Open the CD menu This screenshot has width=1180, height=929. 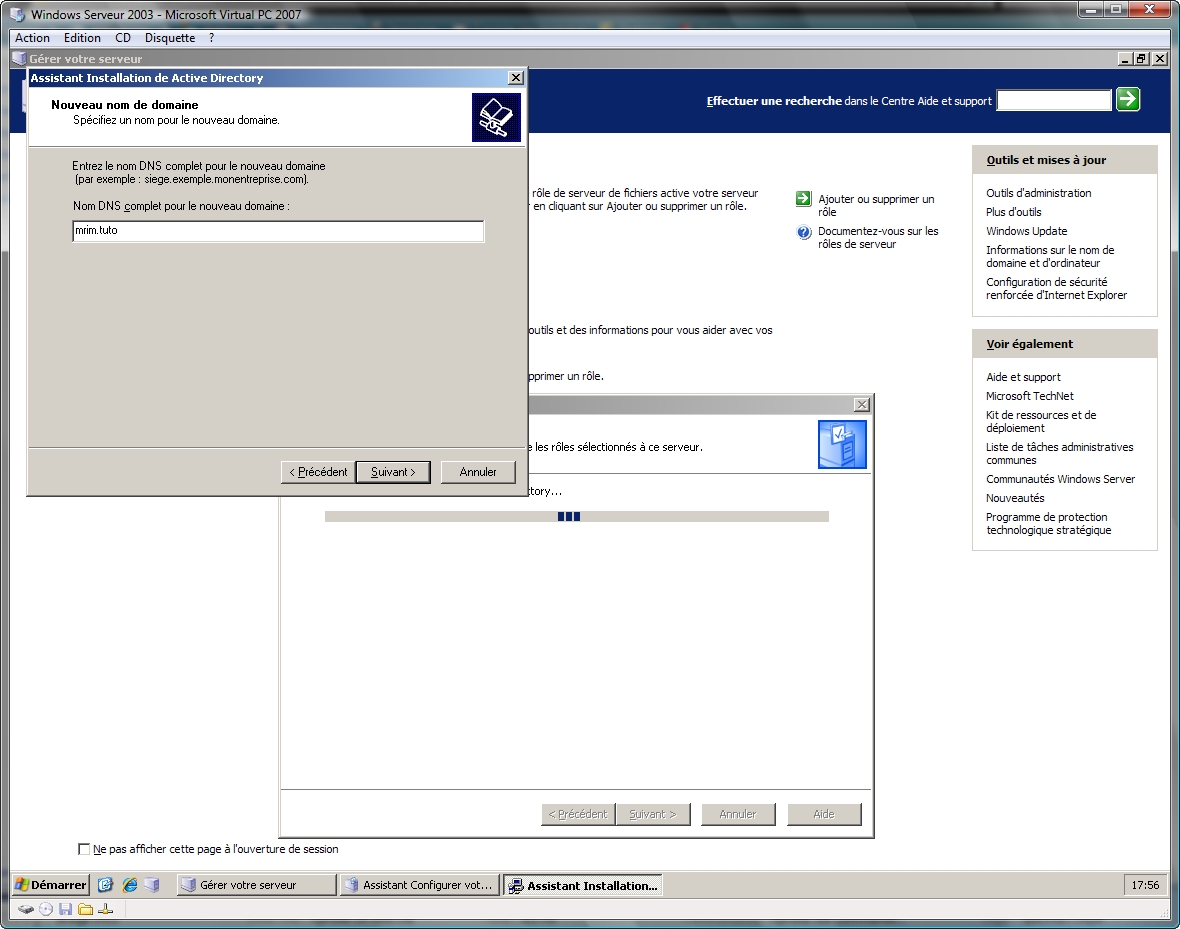point(123,38)
